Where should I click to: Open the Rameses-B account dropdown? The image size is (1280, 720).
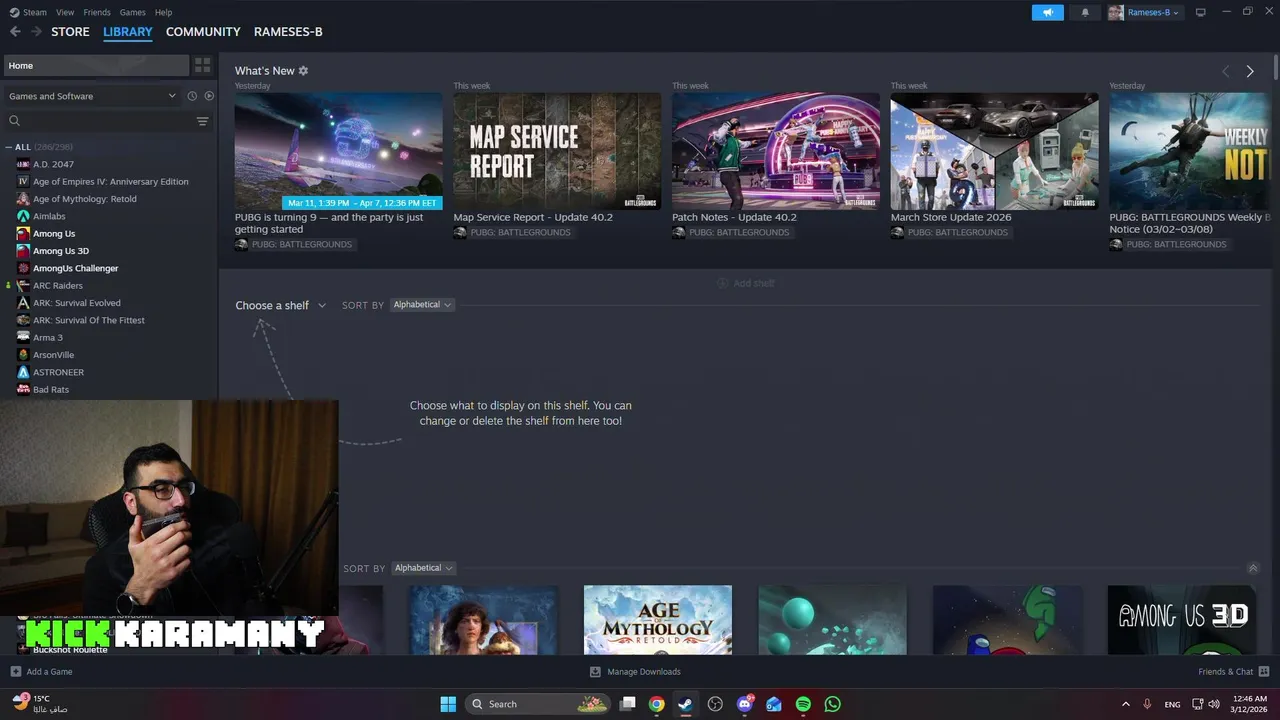click(x=1144, y=12)
